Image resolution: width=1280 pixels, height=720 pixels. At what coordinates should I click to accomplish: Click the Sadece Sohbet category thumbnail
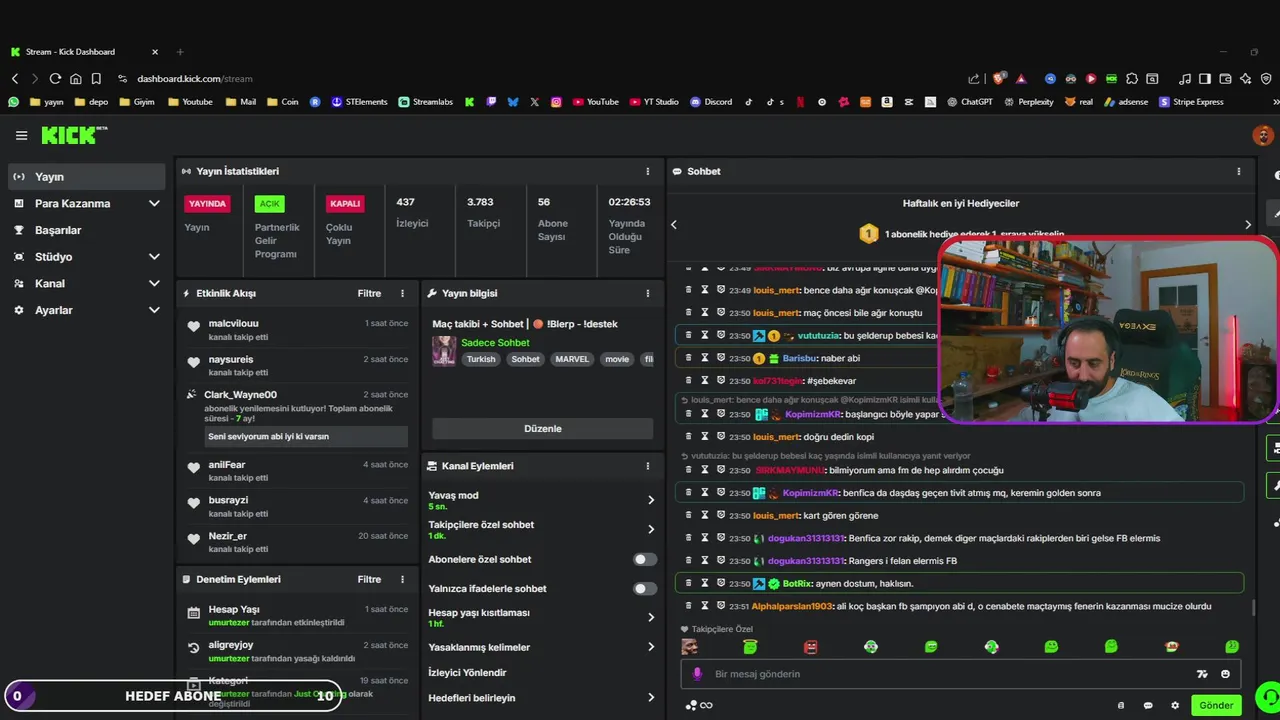coord(444,351)
